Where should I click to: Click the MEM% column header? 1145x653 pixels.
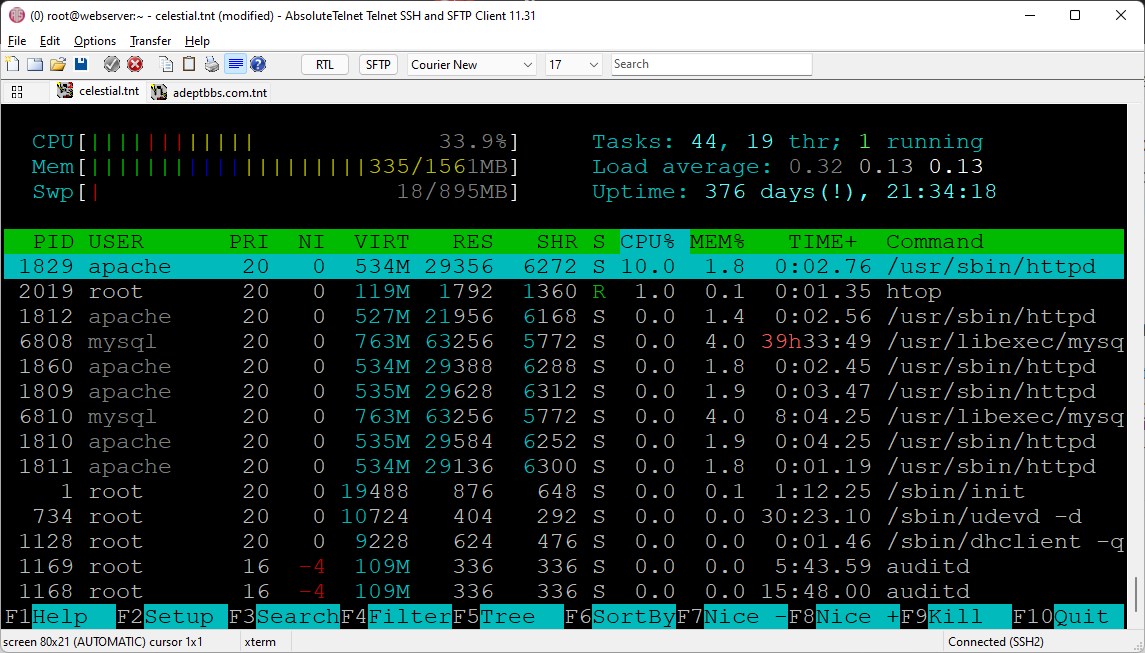717,242
